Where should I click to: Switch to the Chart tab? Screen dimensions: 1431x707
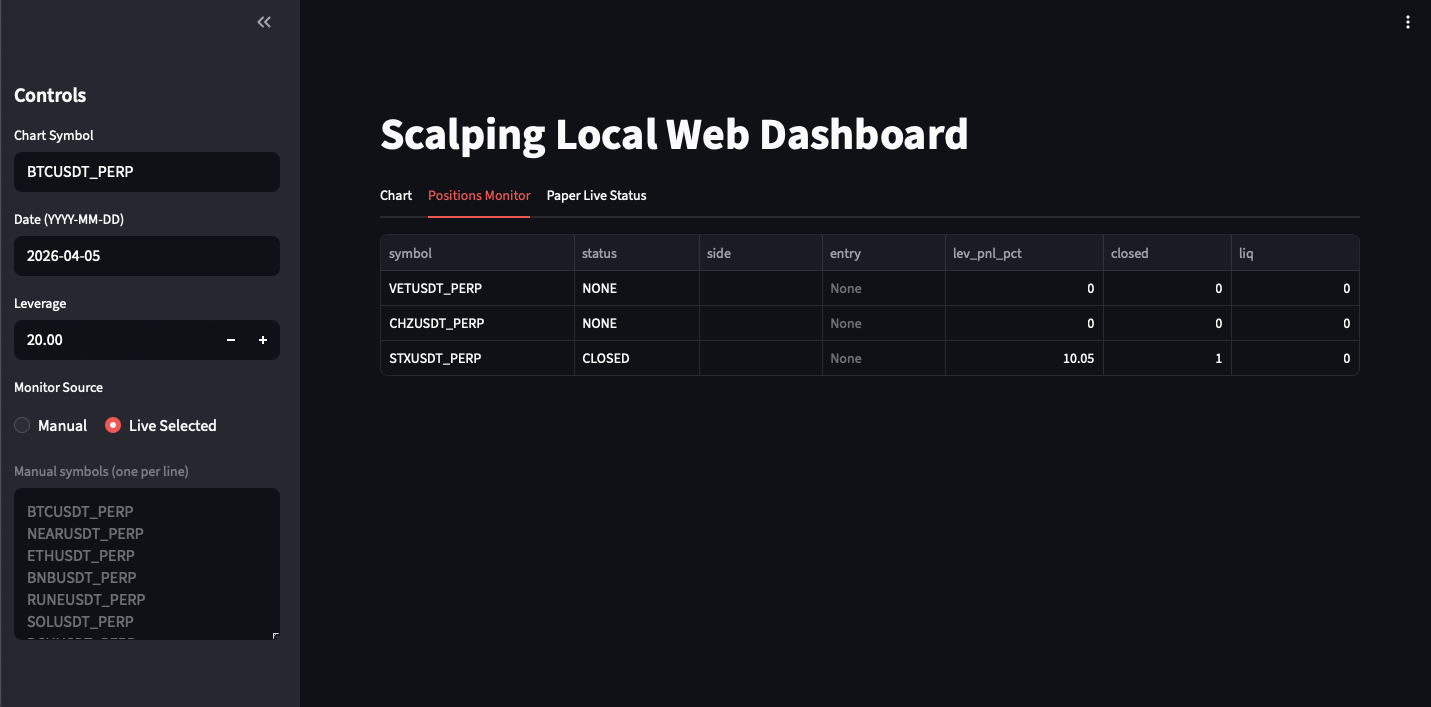396,196
